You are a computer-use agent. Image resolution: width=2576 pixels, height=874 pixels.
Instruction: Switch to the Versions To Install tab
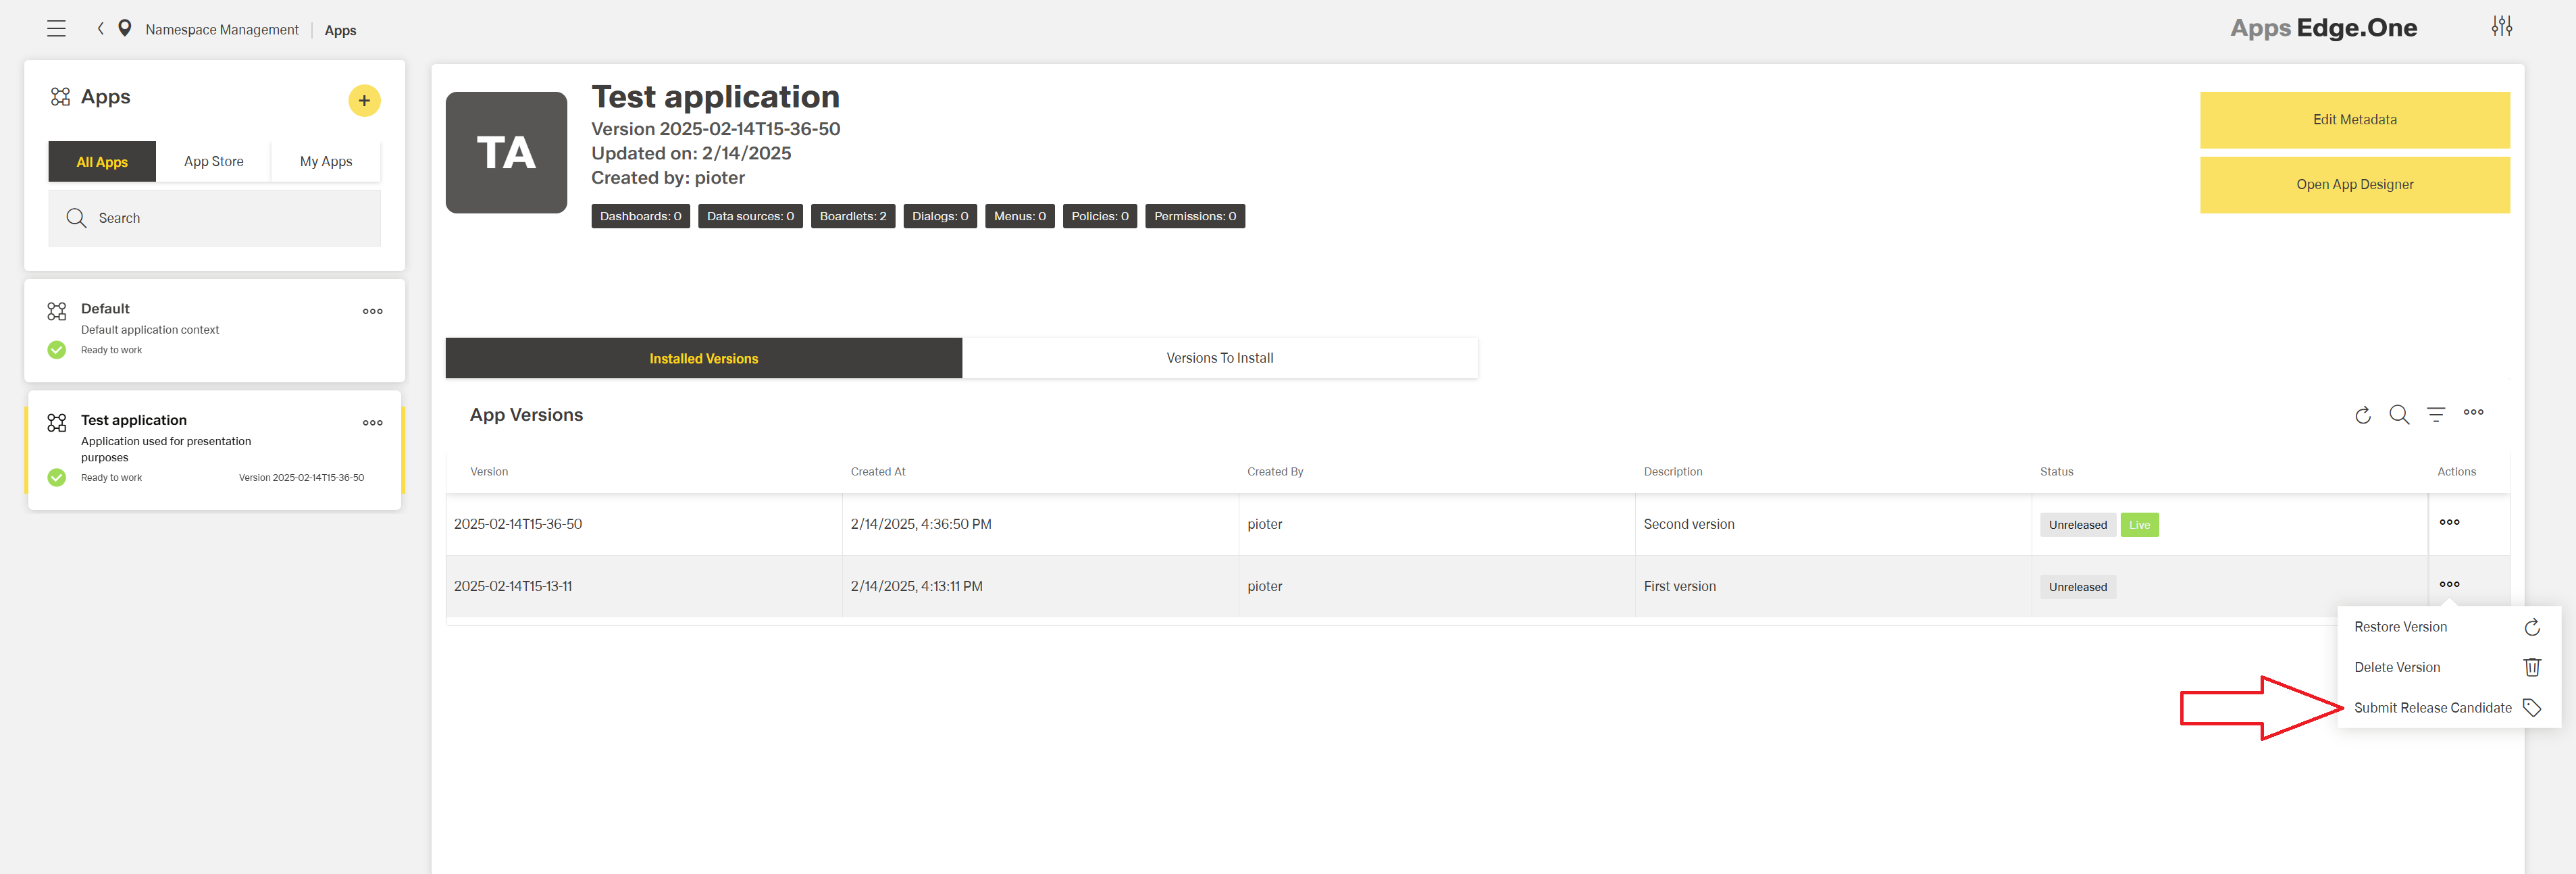coord(1220,357)
